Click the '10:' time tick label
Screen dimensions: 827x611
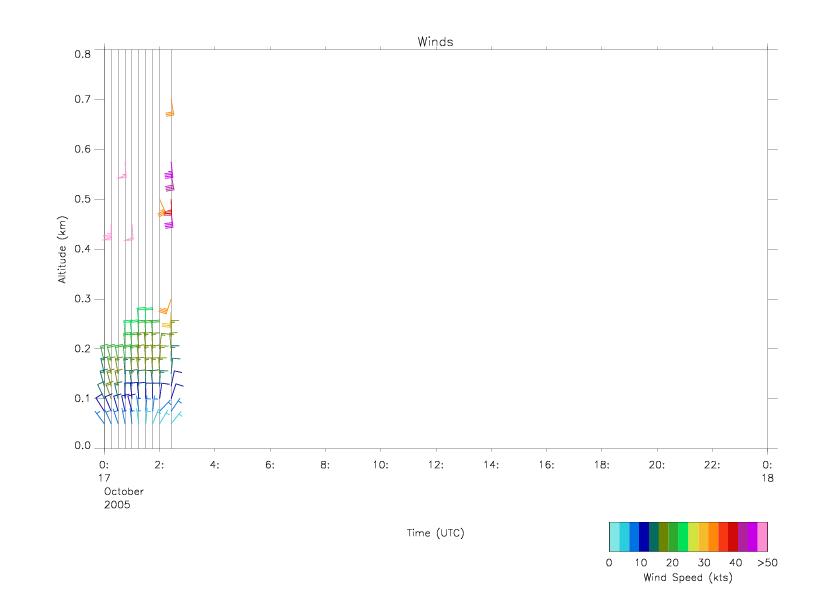[x=380, y=465]
